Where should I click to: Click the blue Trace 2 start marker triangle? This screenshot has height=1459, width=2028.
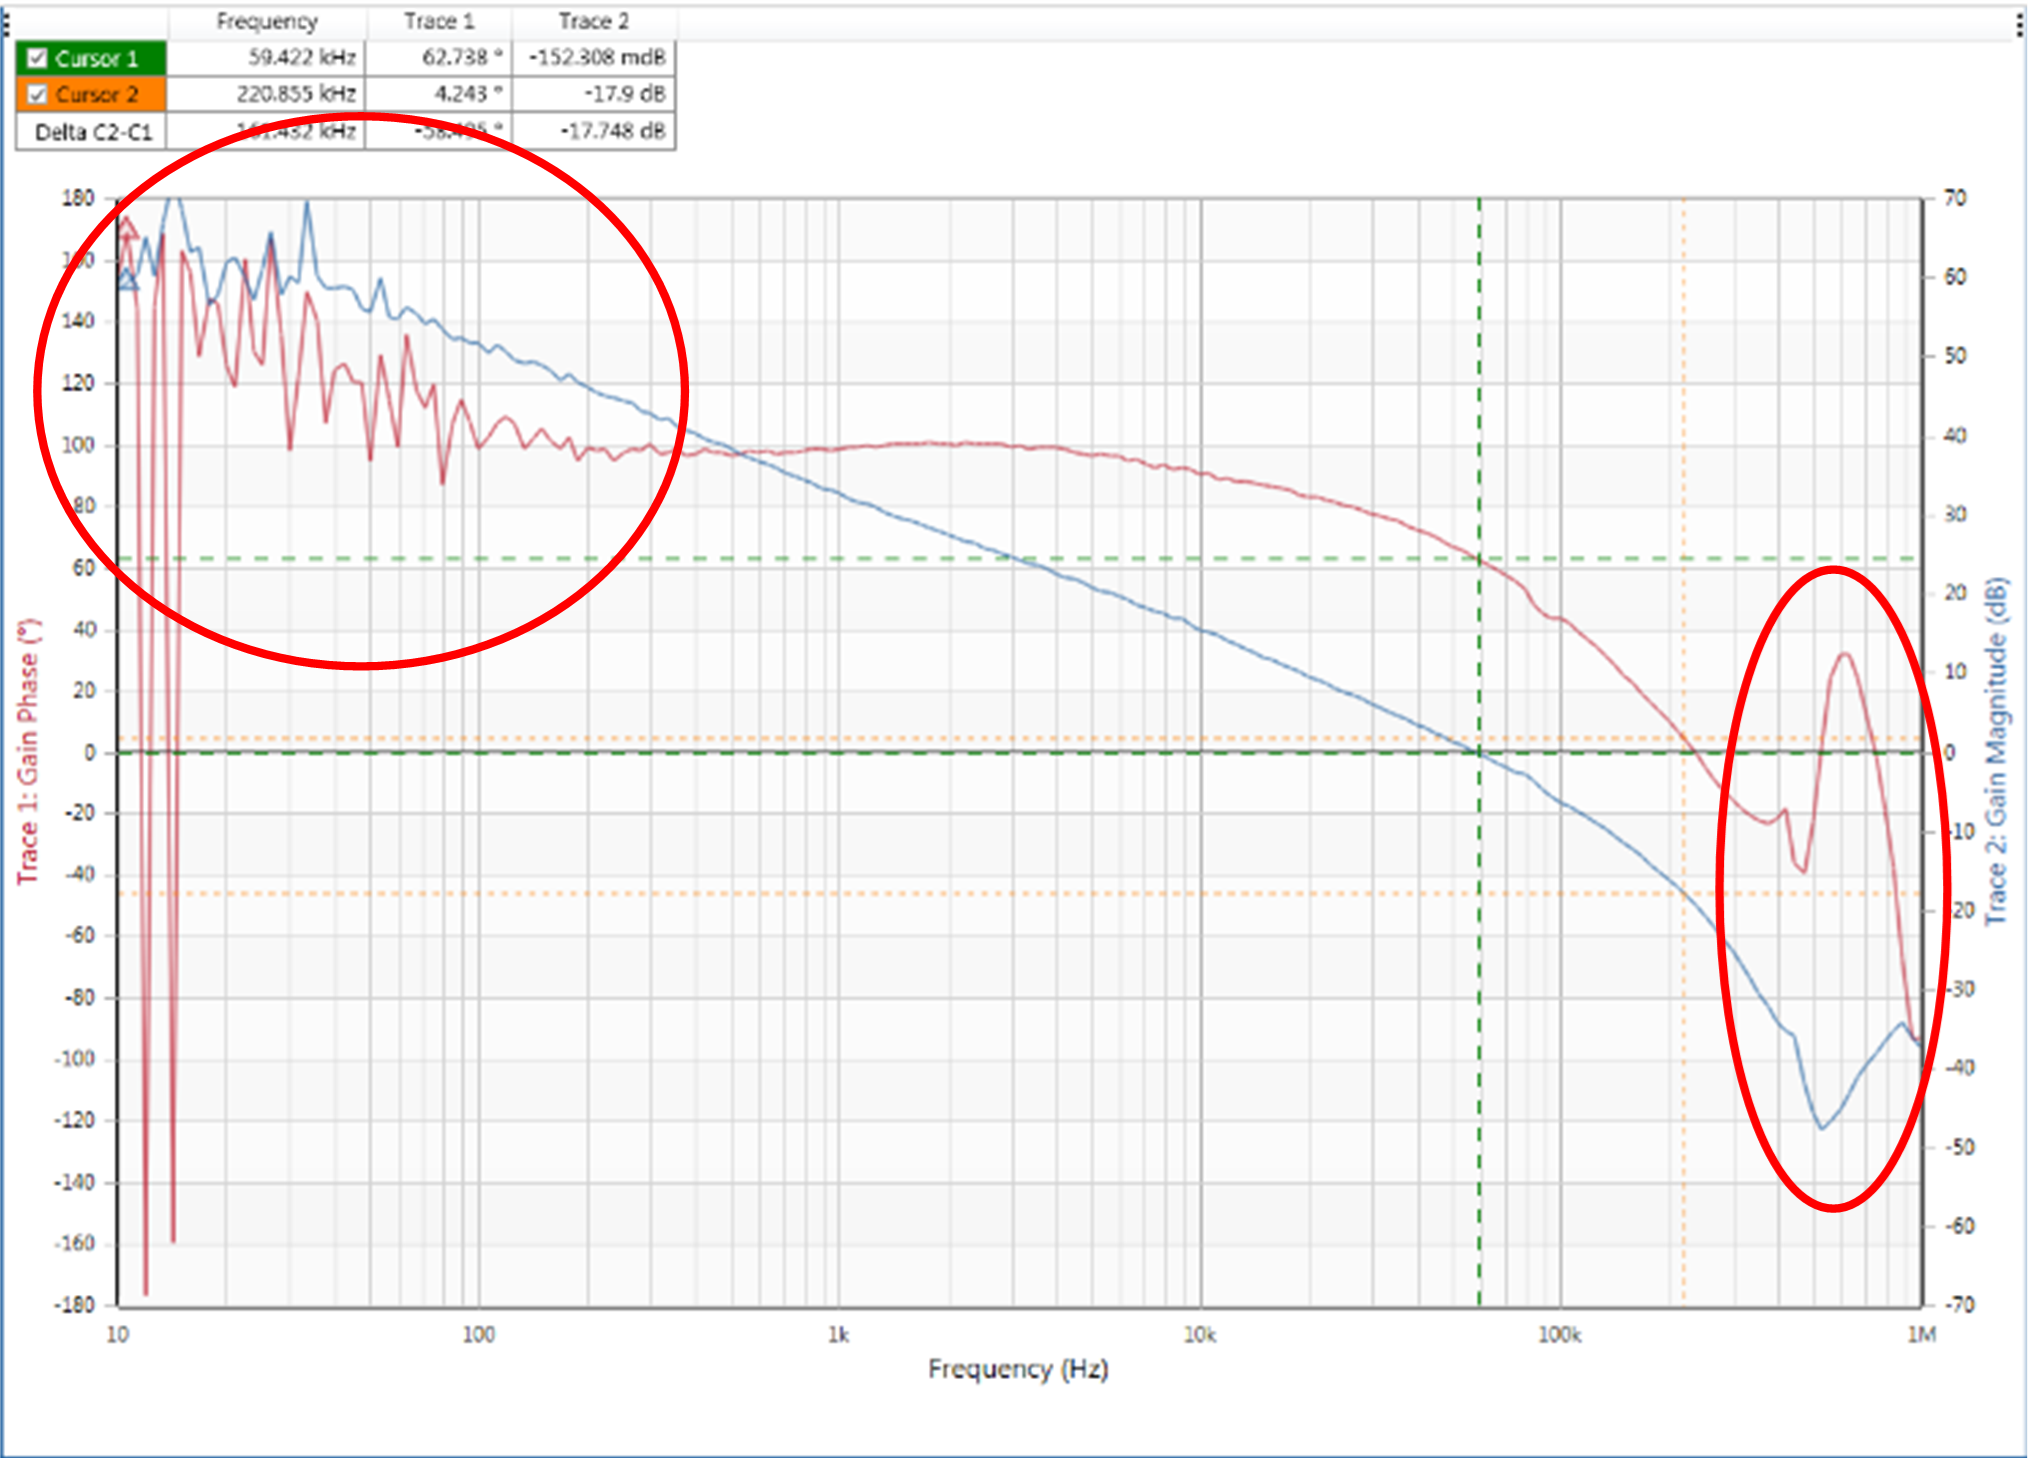(x=128, y=280)
